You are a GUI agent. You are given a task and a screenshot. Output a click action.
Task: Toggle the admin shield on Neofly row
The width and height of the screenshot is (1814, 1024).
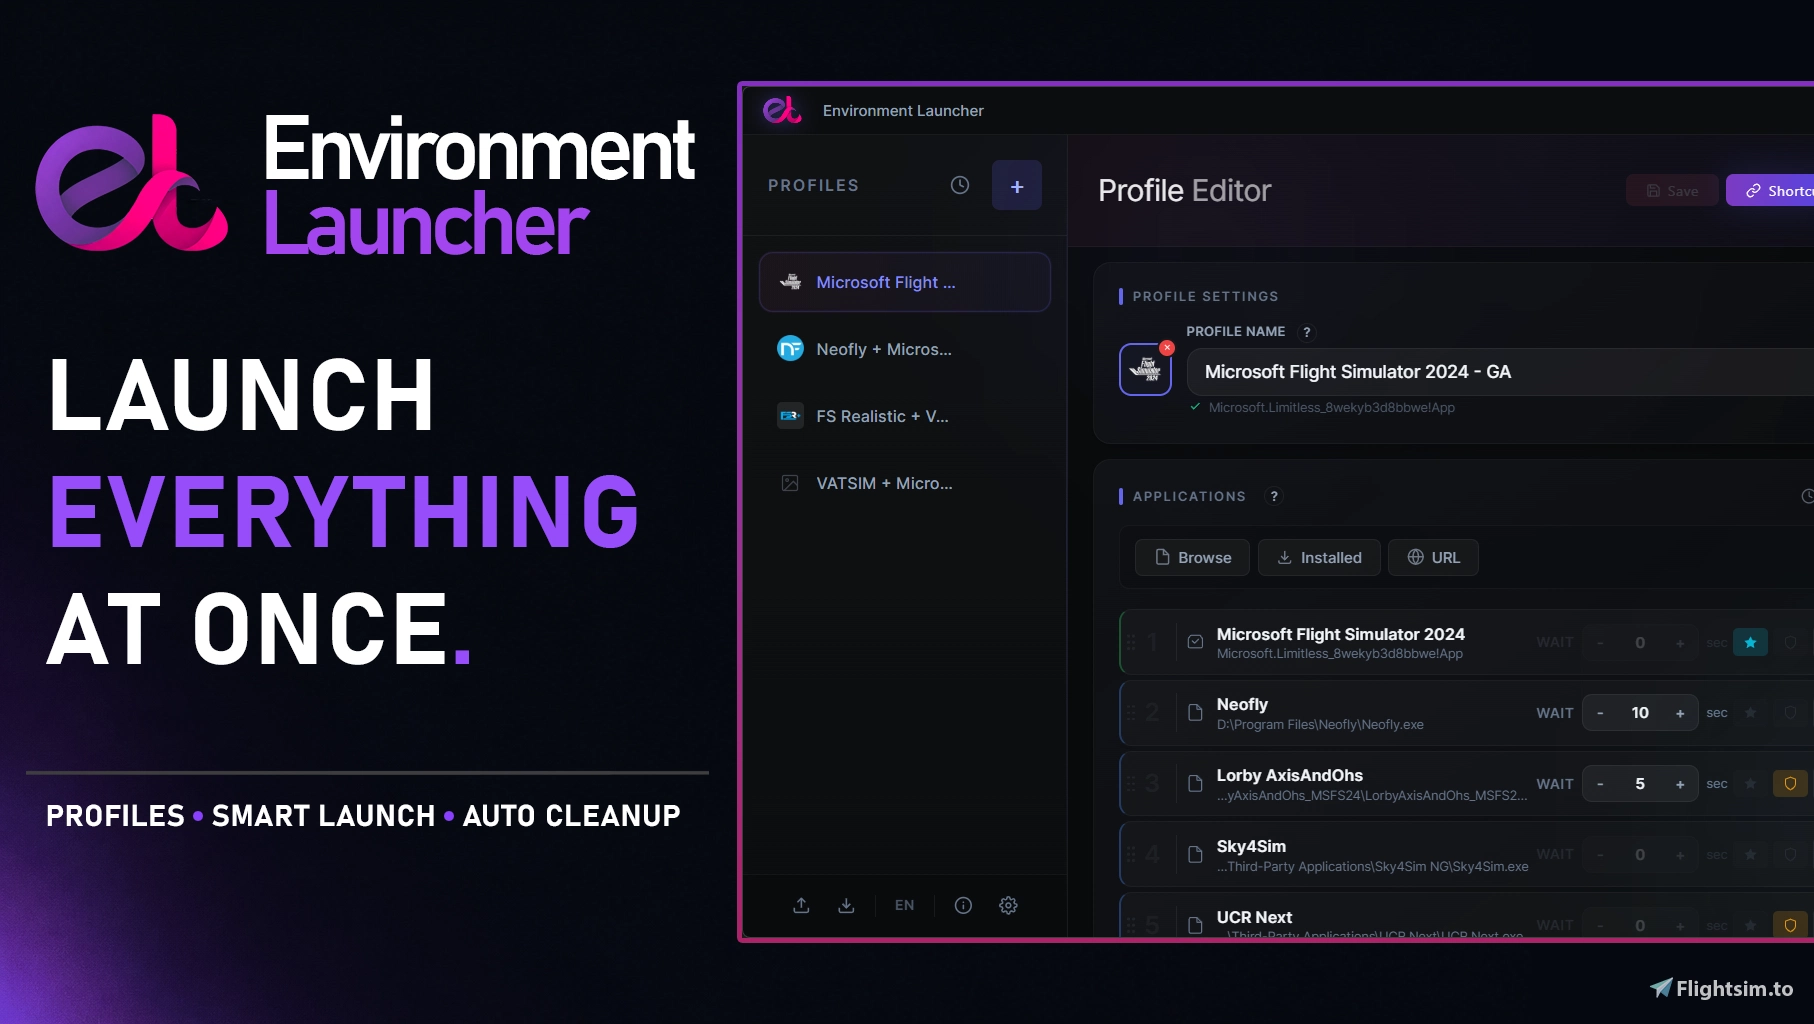pyautogui.click(x=1790, y=713)
